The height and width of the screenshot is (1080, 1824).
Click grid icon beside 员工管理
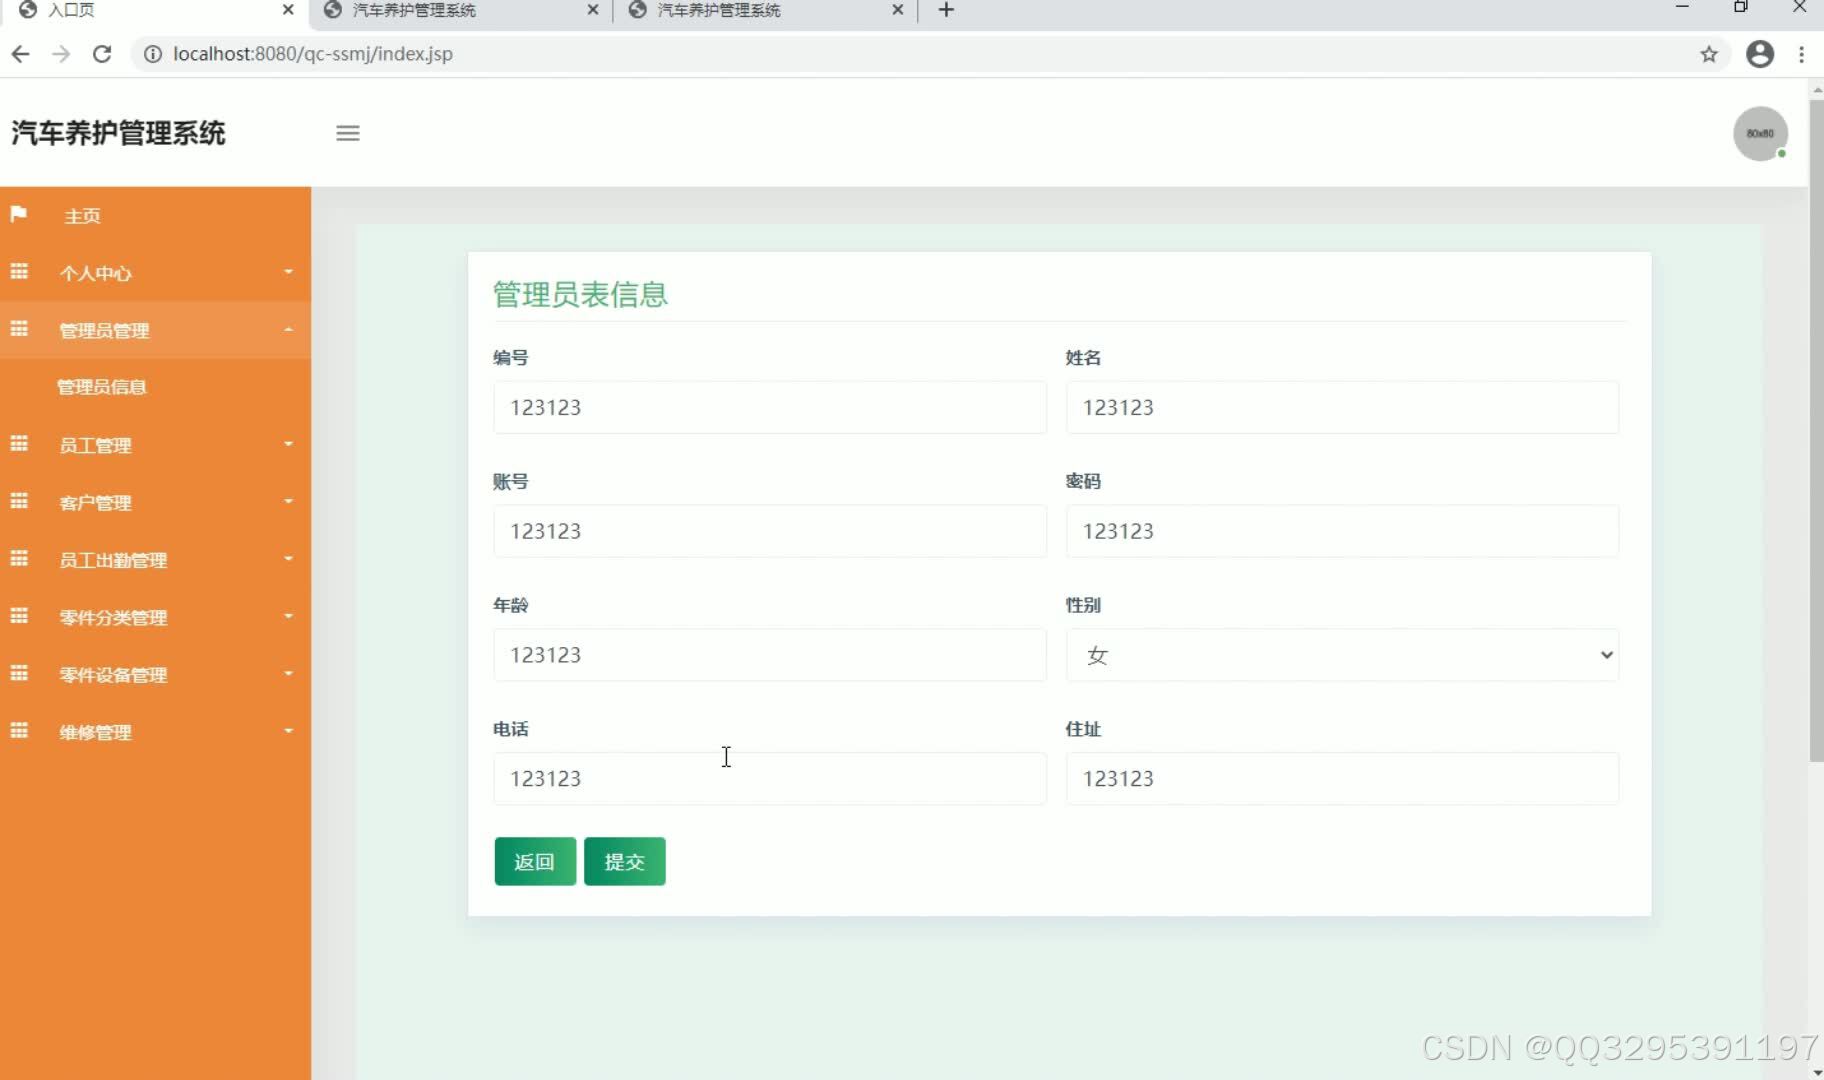(19, 444)
